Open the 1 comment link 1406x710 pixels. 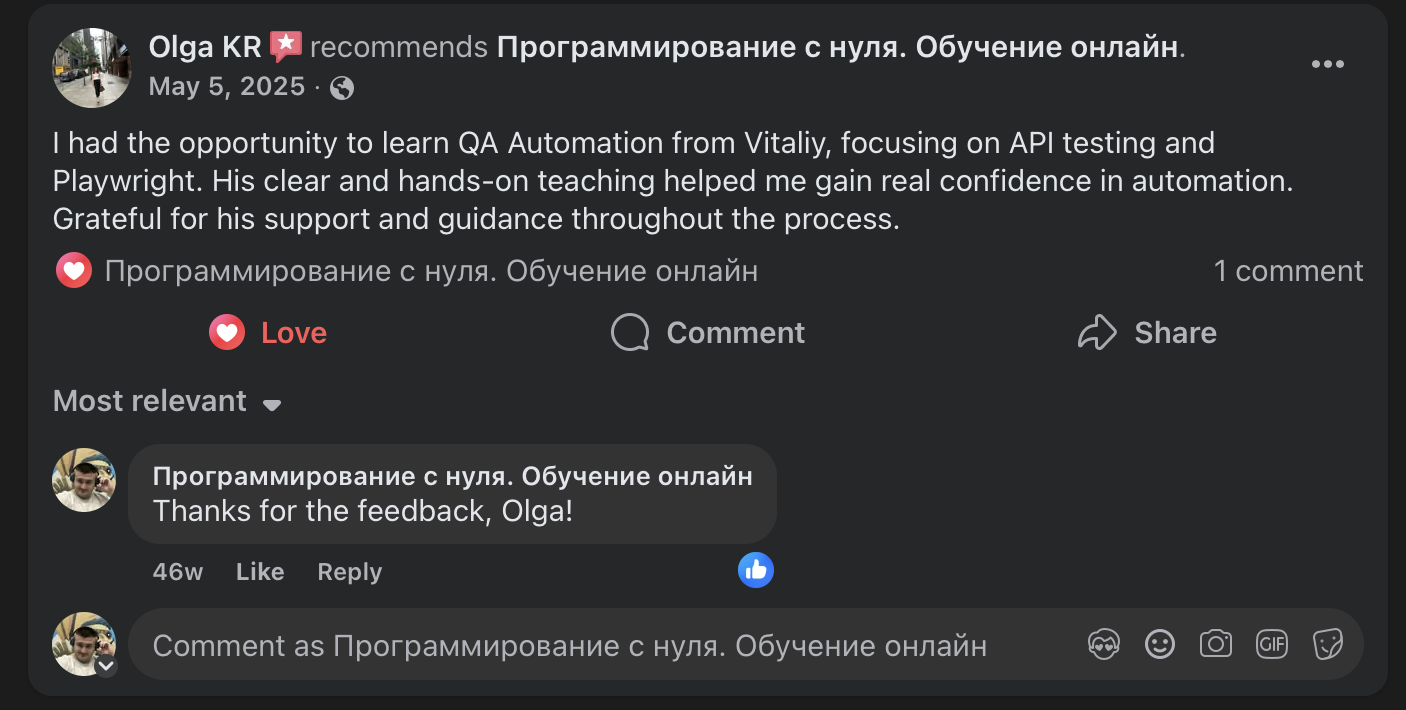click(1290, 270)
